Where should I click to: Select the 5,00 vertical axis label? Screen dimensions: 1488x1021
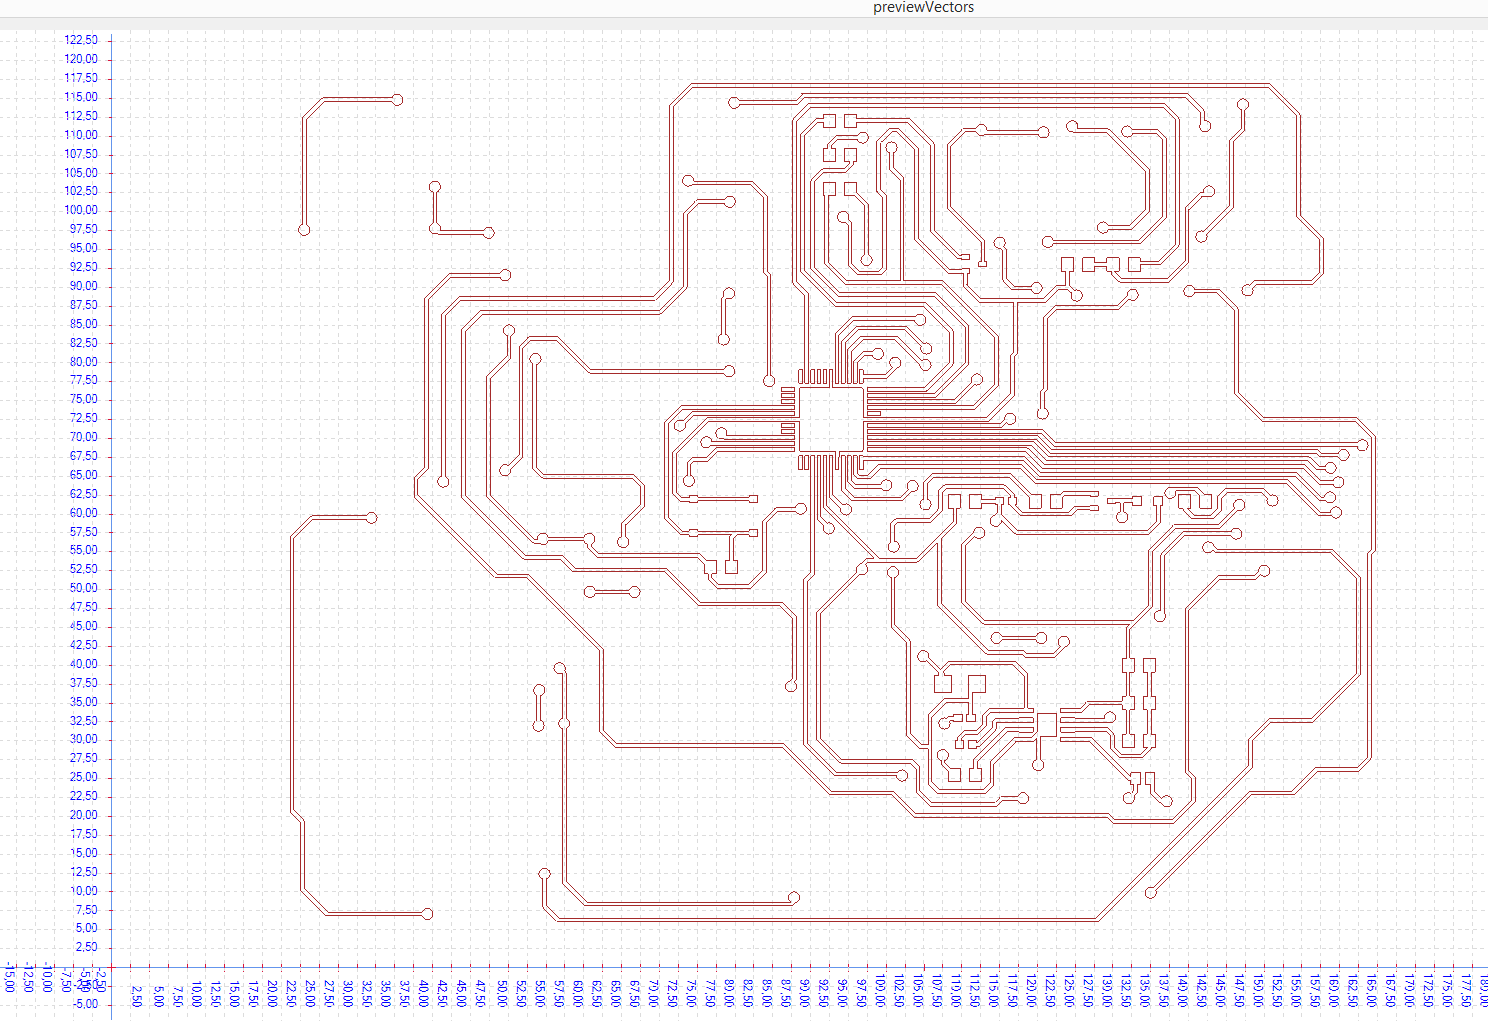click(87, 928)
